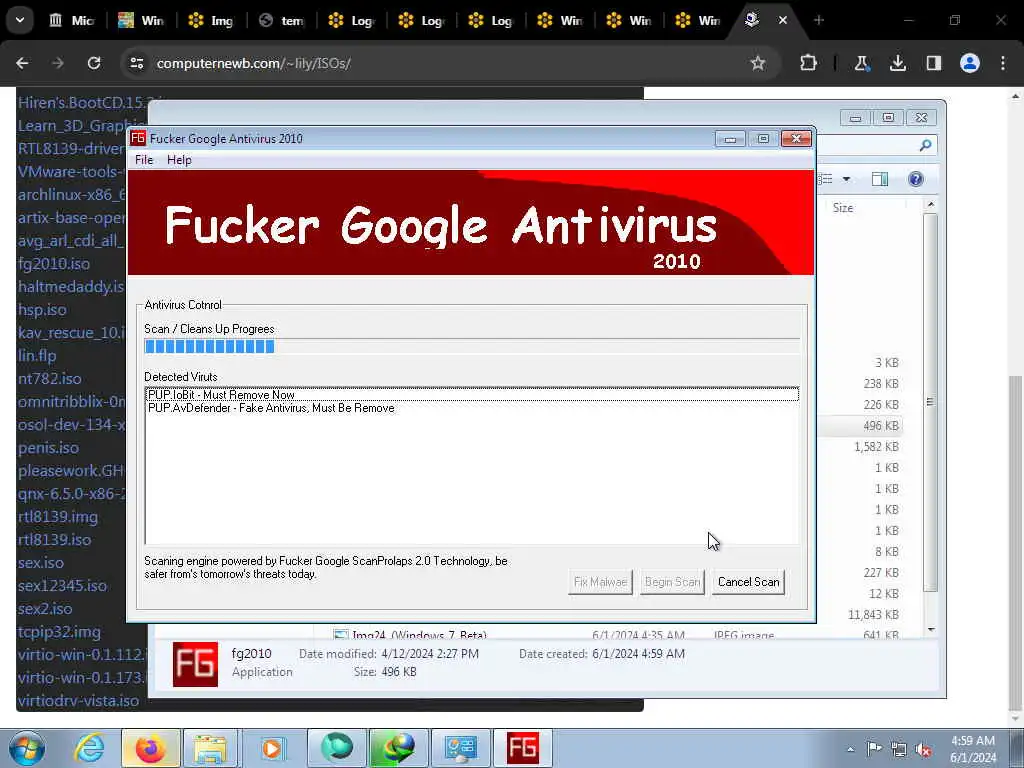Open the virtiodrv-vista.iso link

[x=78, y=701]
